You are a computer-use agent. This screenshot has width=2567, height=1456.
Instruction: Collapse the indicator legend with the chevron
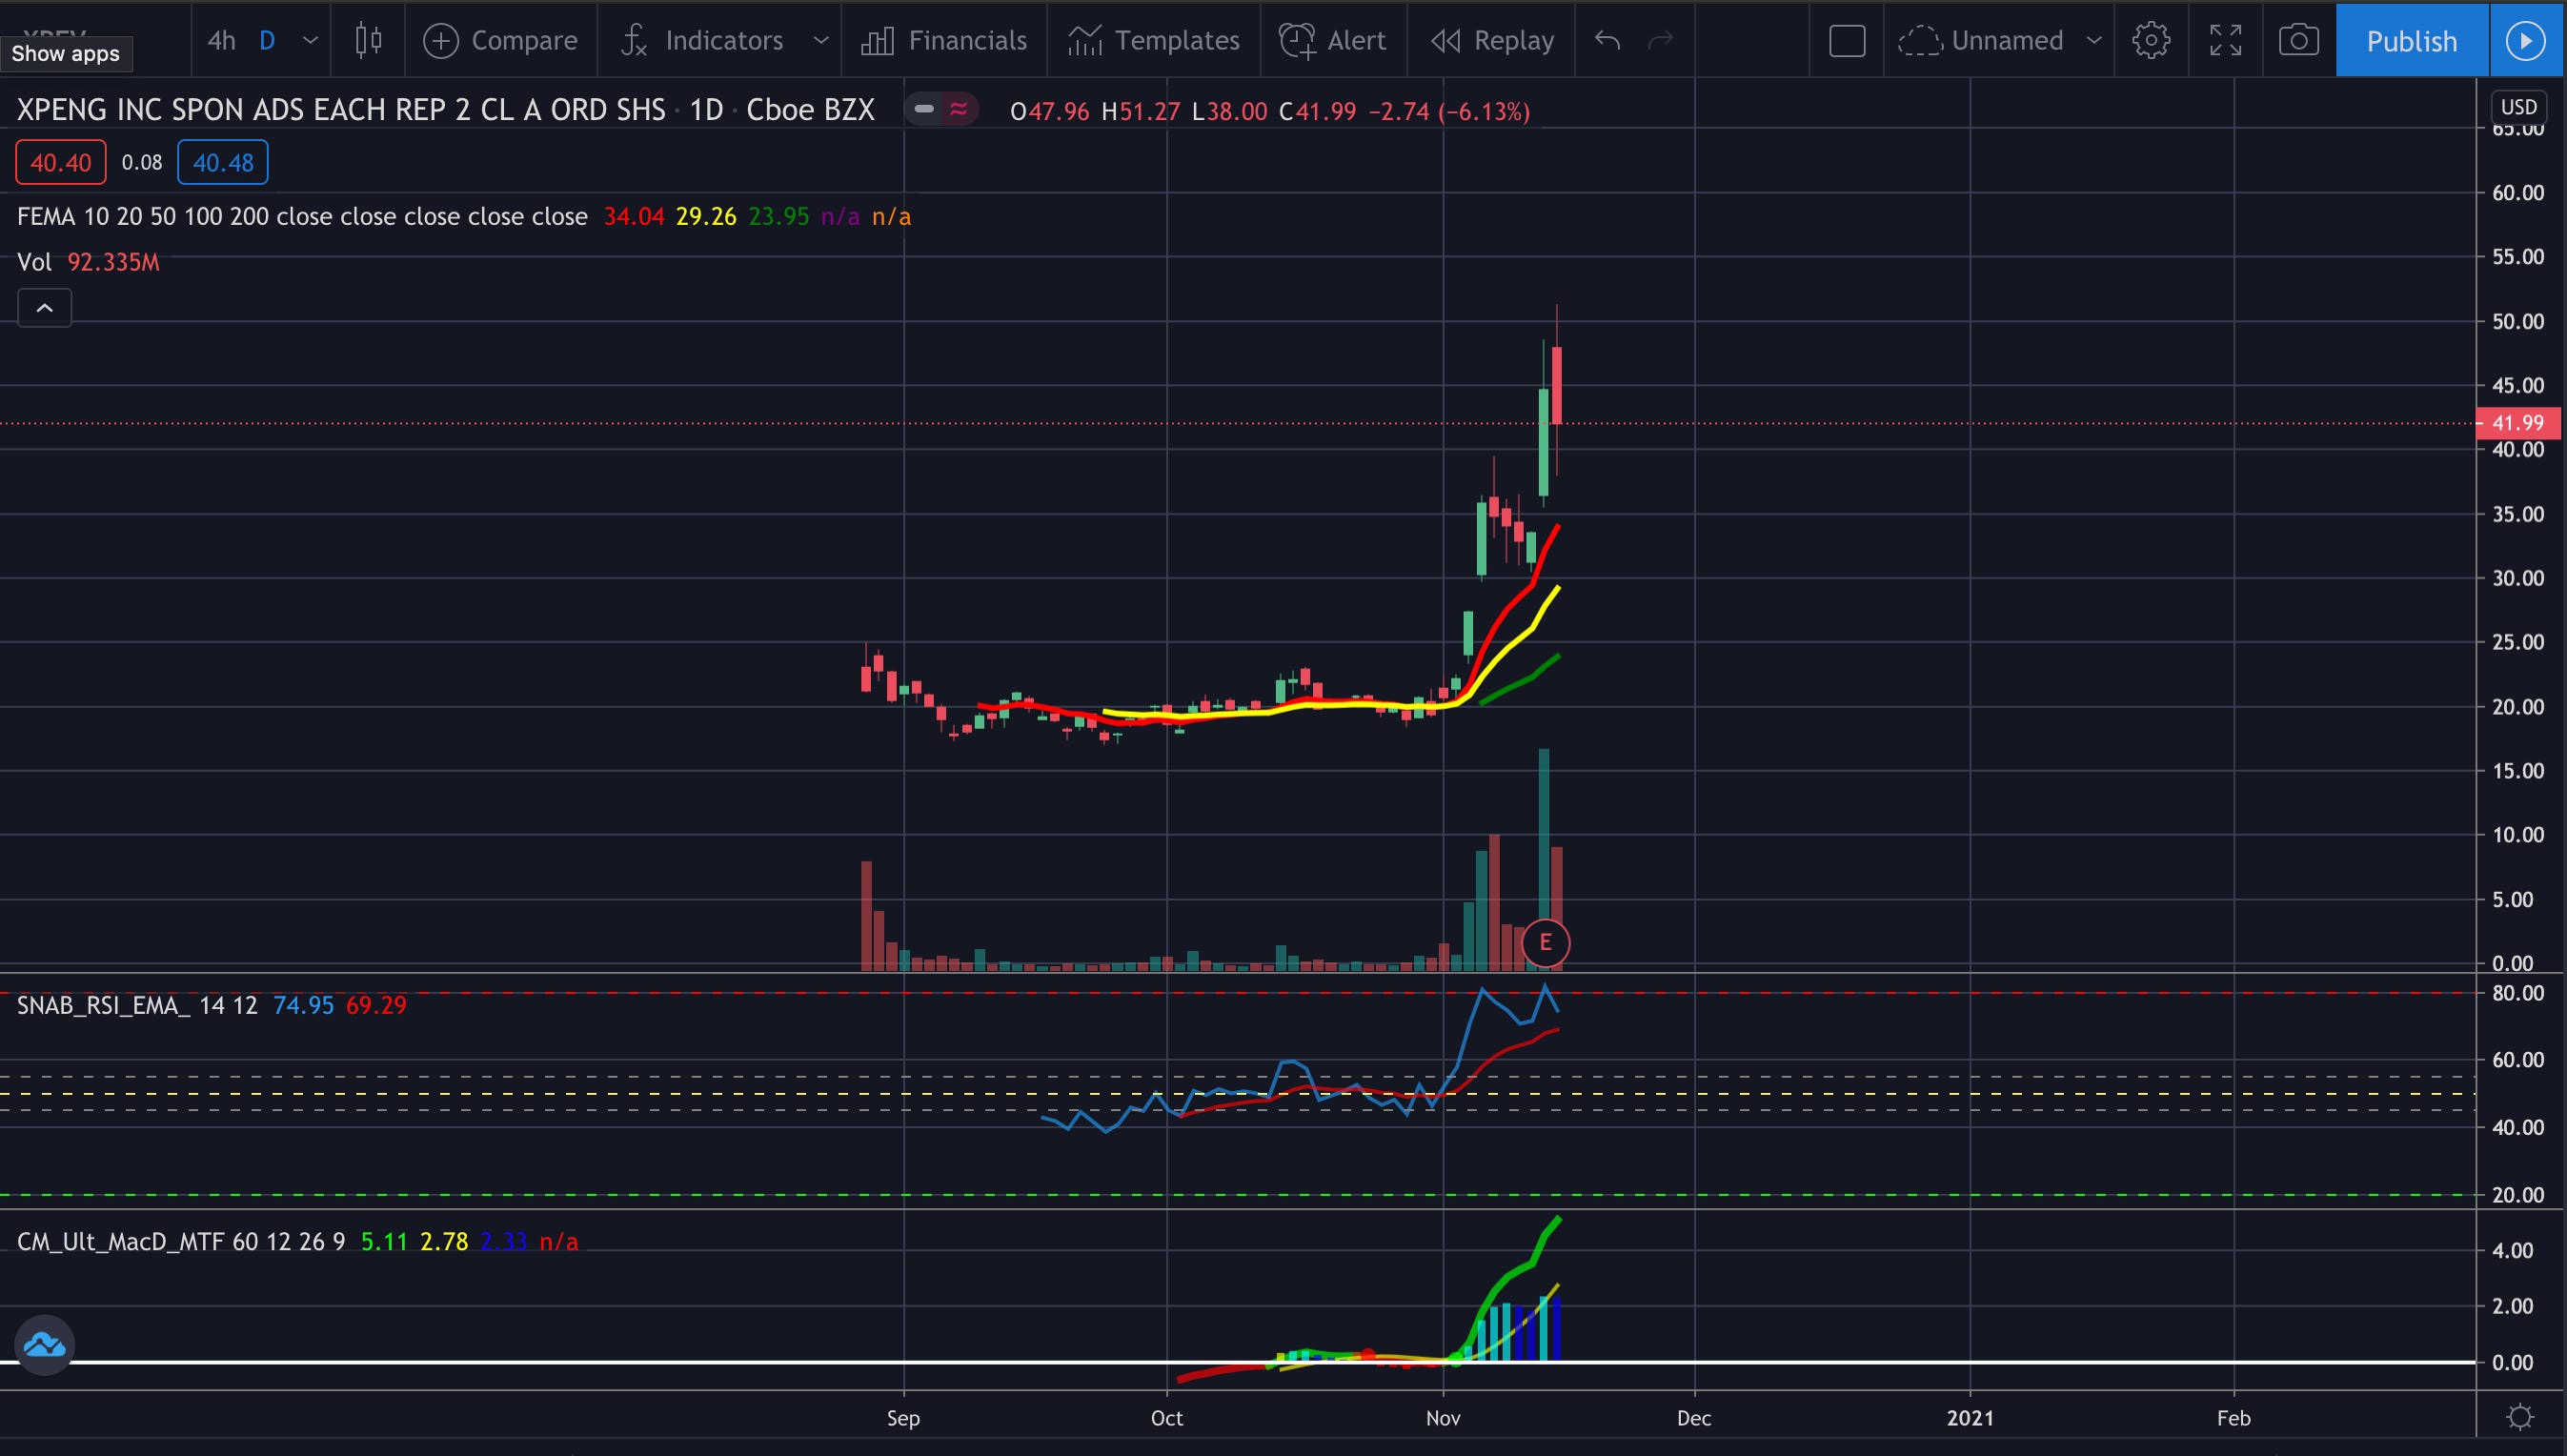[44, 308]
